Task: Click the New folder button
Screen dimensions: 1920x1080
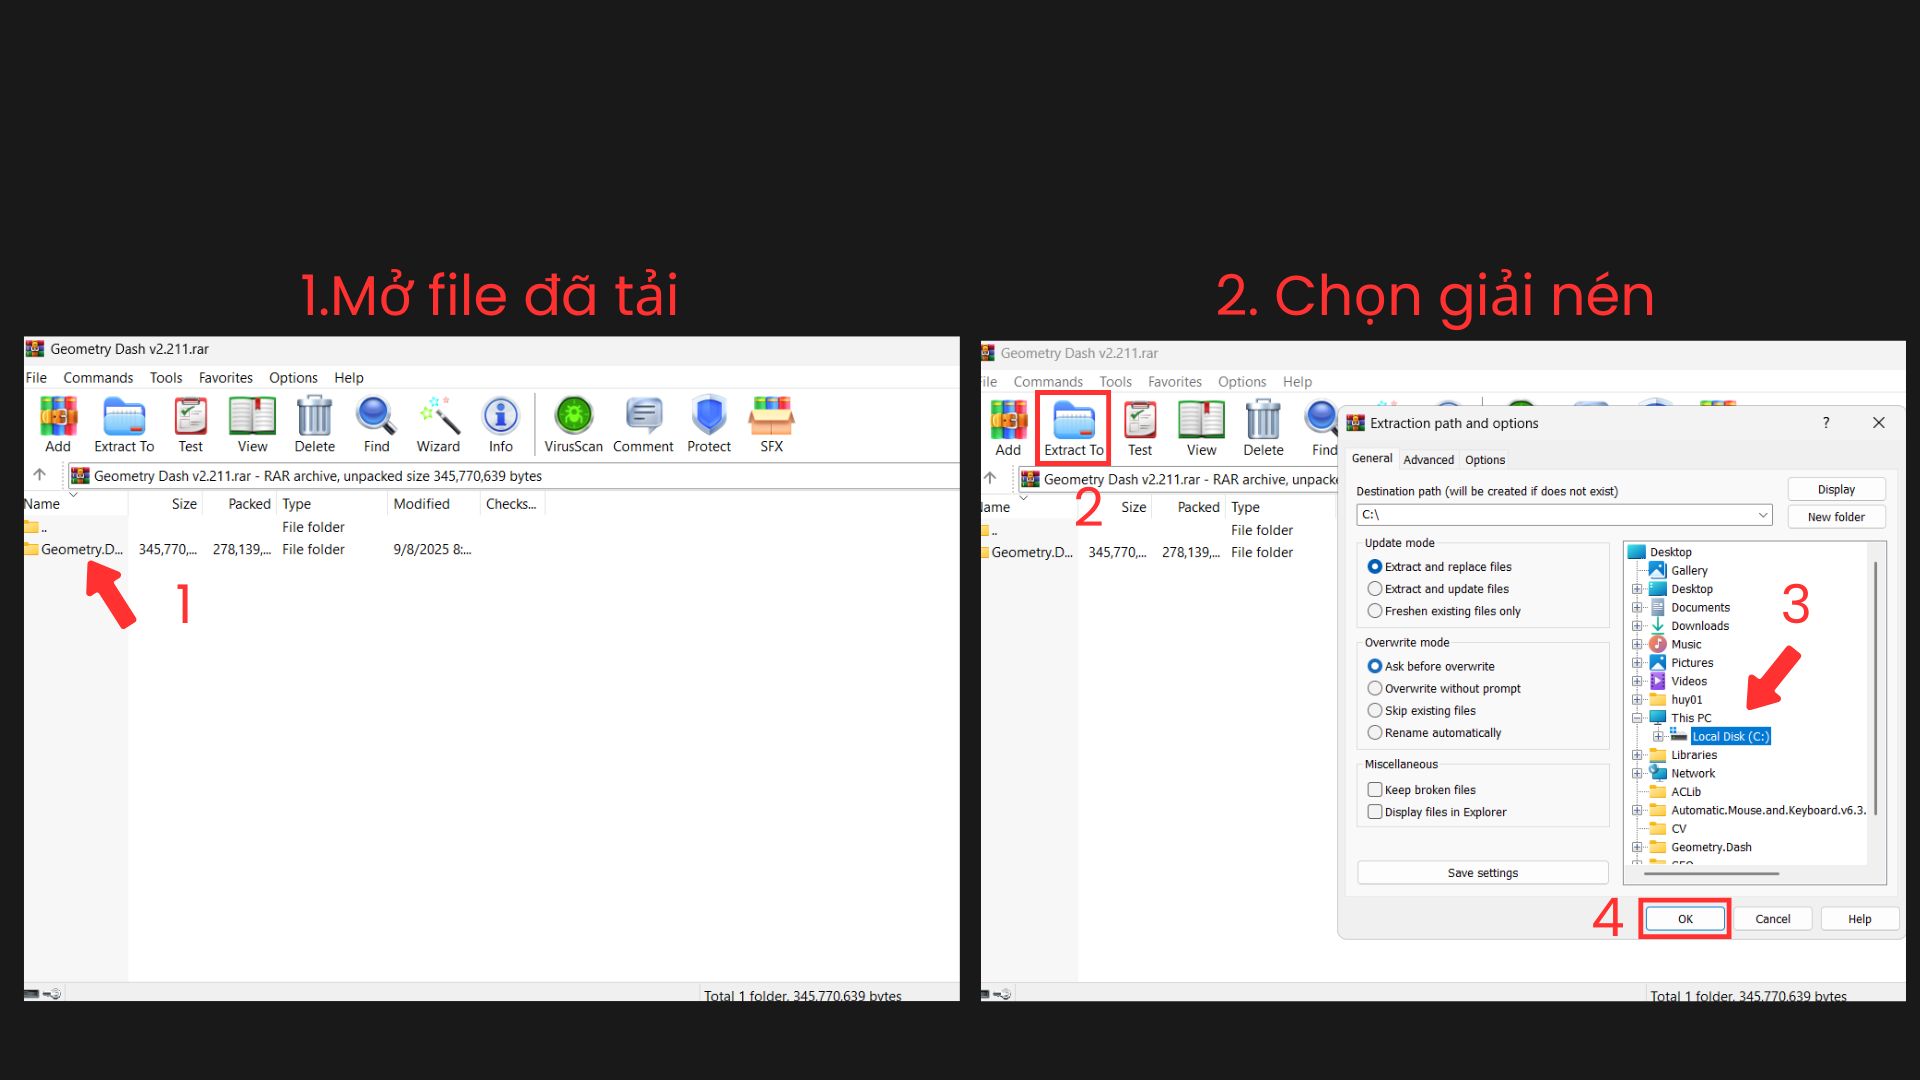Action: tap(1836, 517)
